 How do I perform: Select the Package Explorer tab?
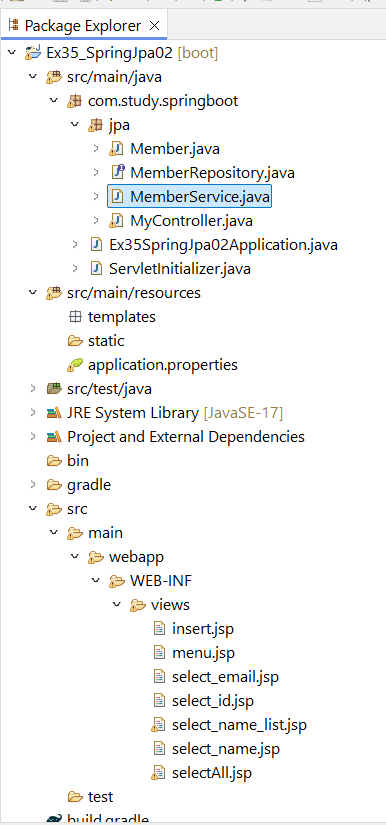click(x=85, y=25)
